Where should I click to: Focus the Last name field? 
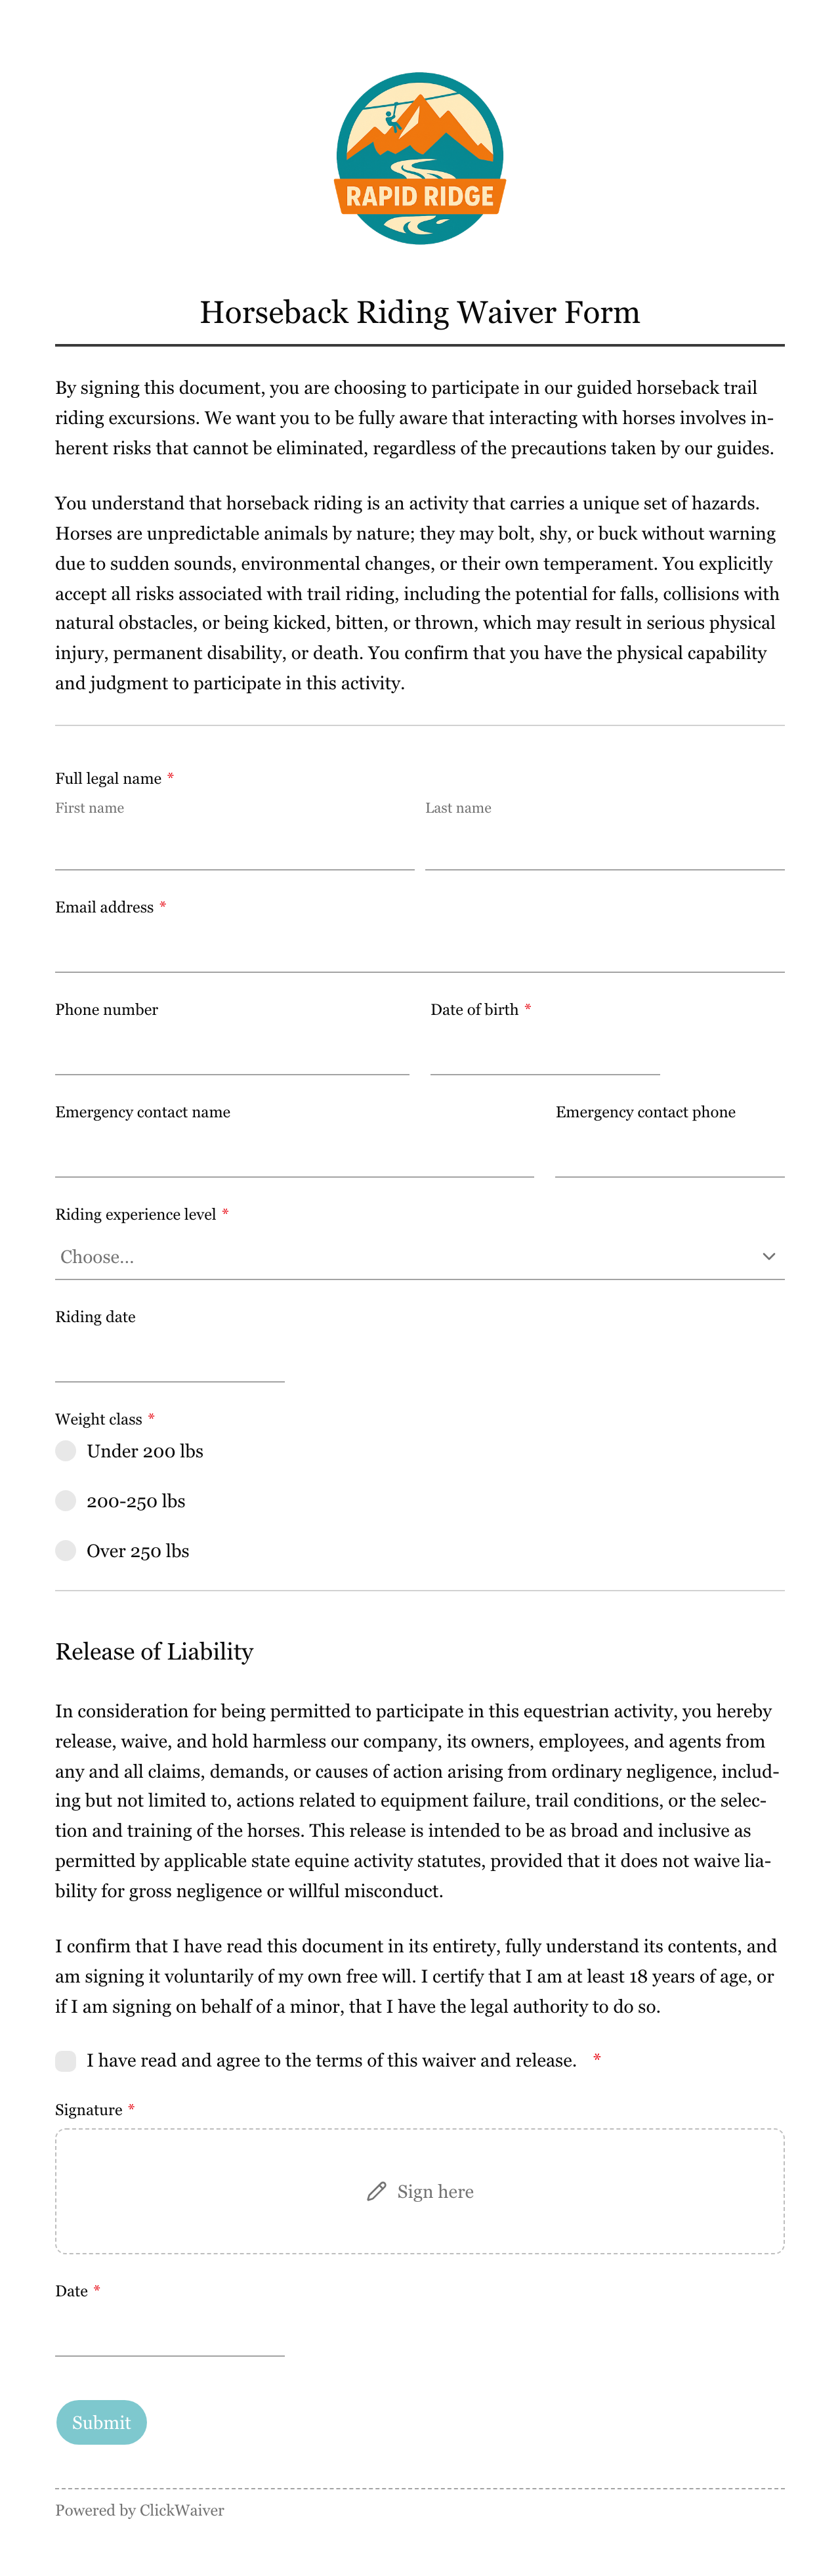click(605, 847)
